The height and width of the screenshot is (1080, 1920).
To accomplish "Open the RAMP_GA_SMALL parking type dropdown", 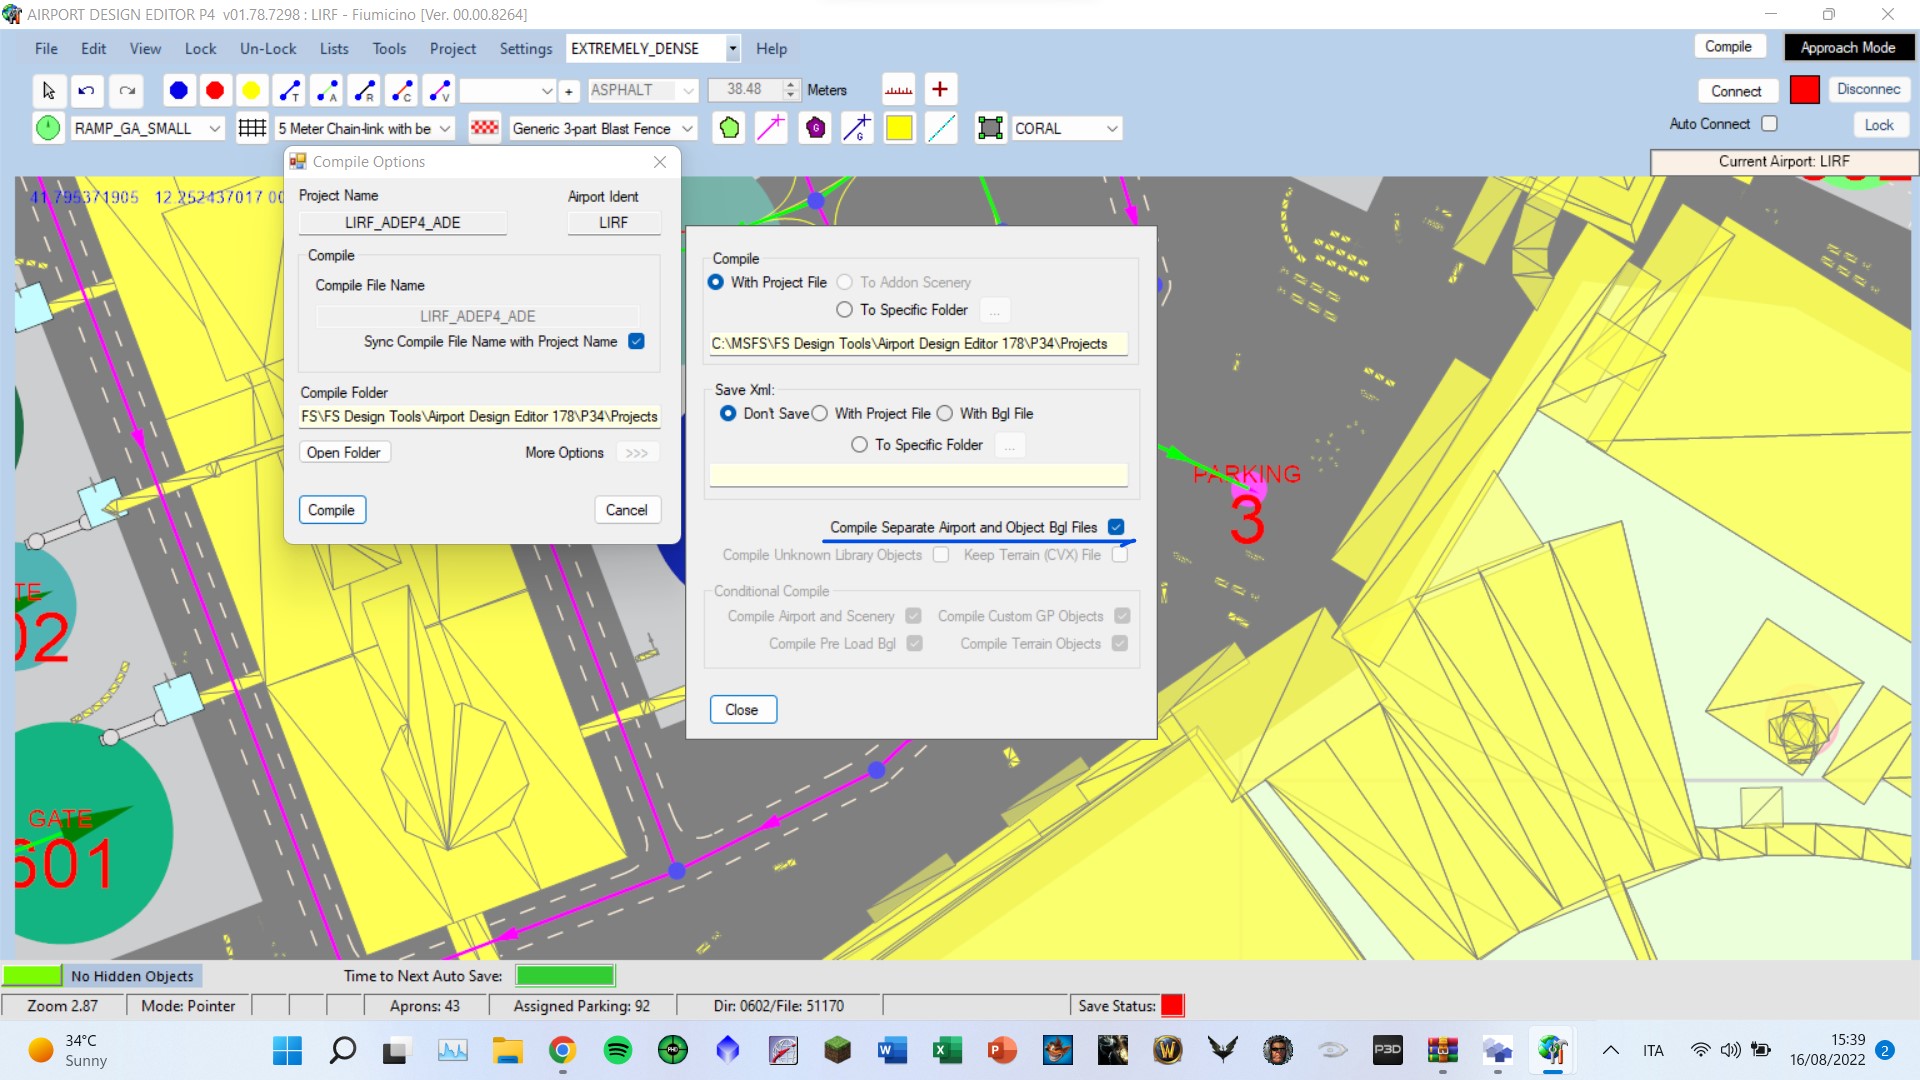I will tap(214, 129).
